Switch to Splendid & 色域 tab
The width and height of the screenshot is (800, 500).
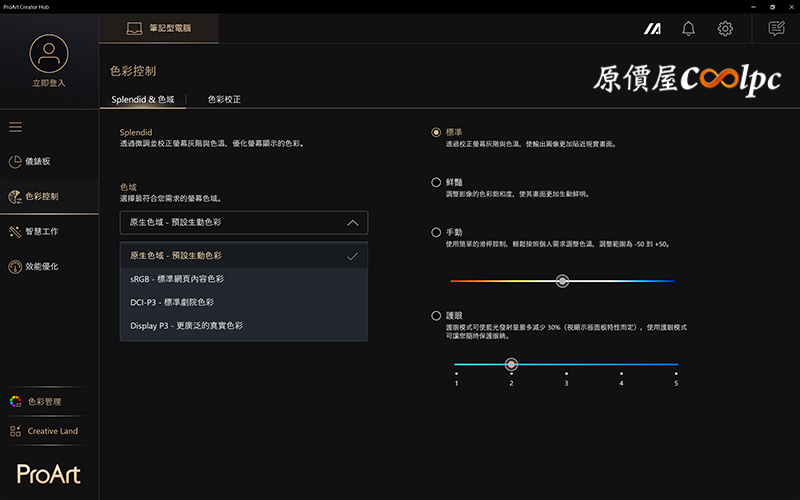coord(143,99)
